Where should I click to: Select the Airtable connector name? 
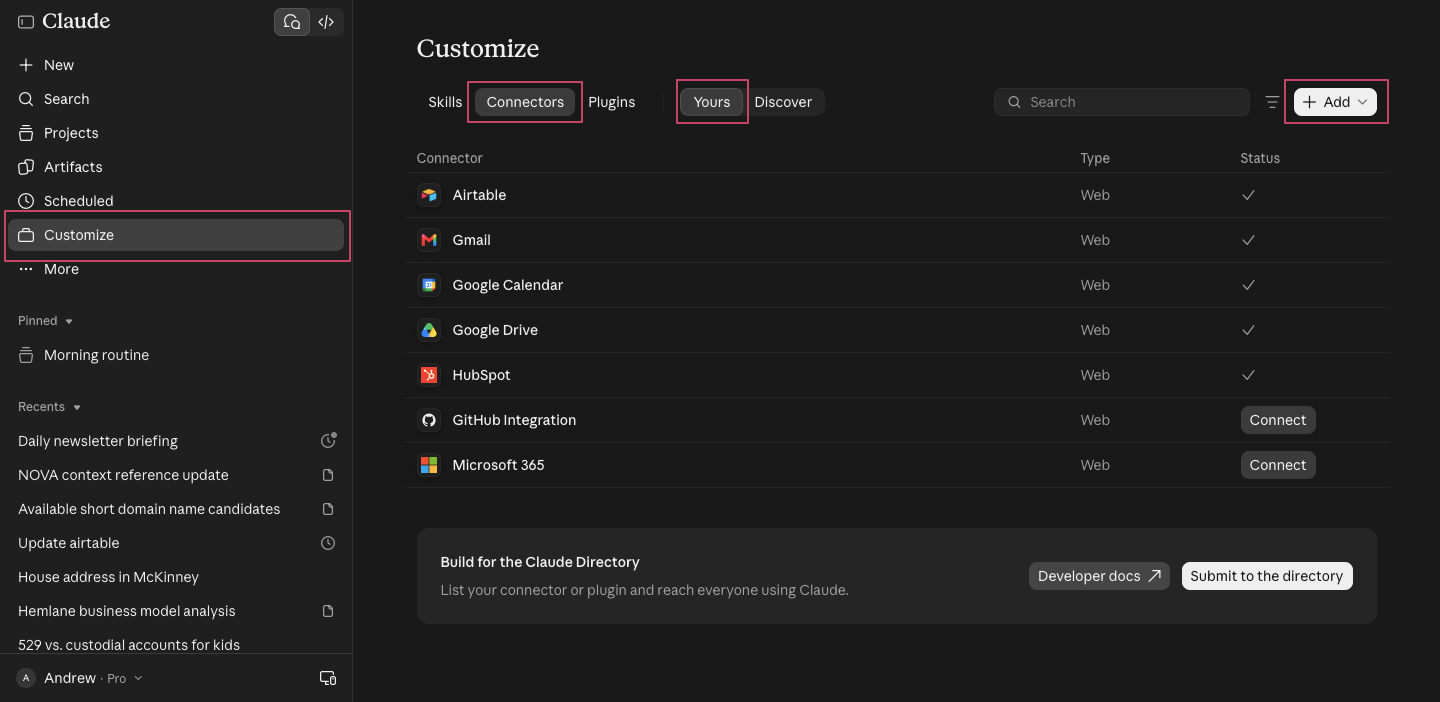[479, 195]
